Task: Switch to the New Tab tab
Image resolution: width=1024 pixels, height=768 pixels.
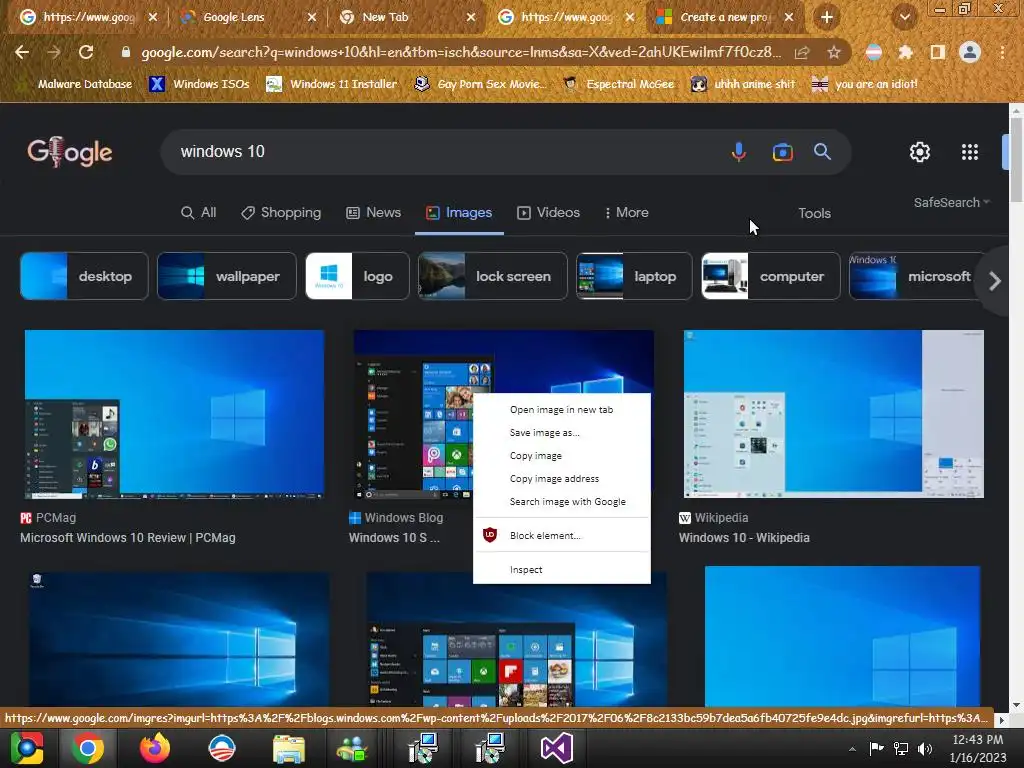Action: 407,18
